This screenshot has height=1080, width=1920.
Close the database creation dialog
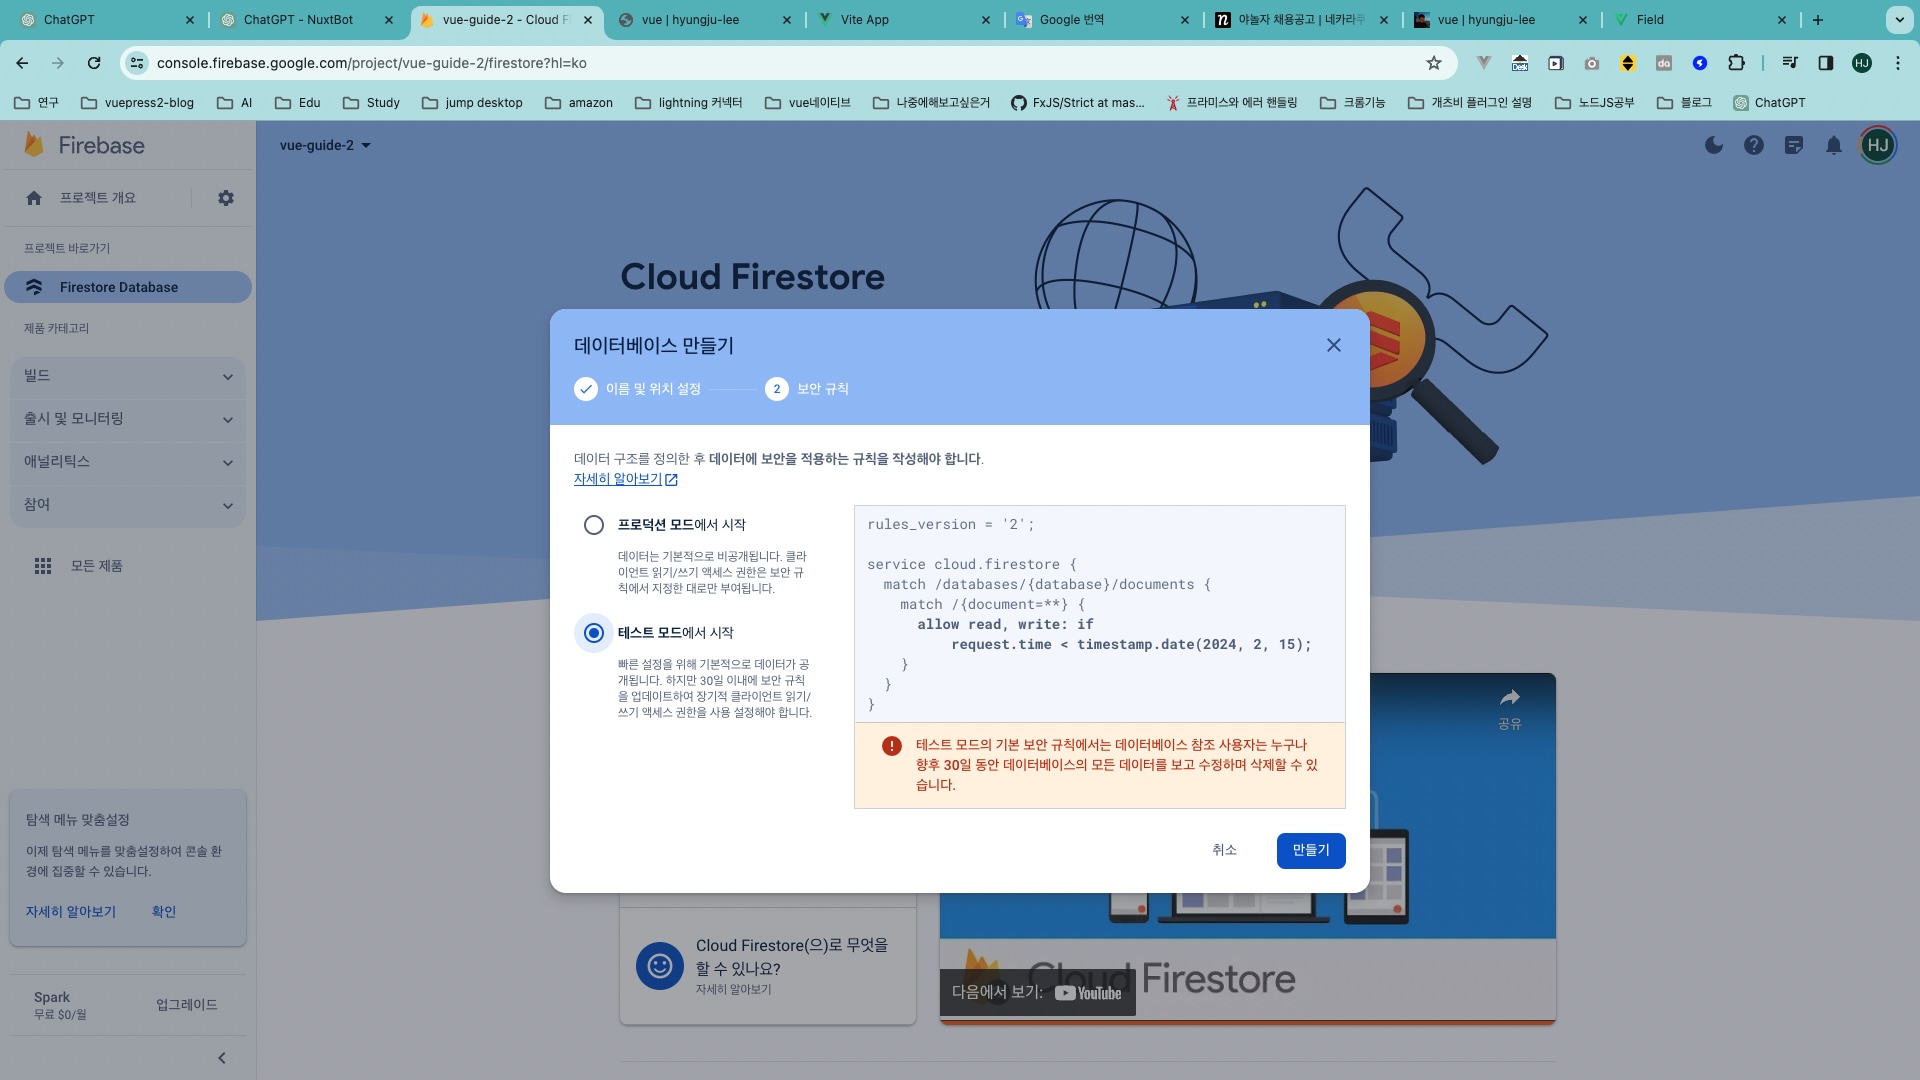pos(1333,345)
